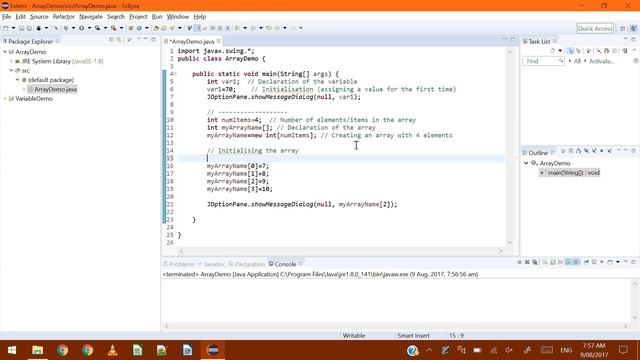Click the ENG language indicator in the taskbar
The height and width of the screenshot is (360, 640).
[566, 350]
